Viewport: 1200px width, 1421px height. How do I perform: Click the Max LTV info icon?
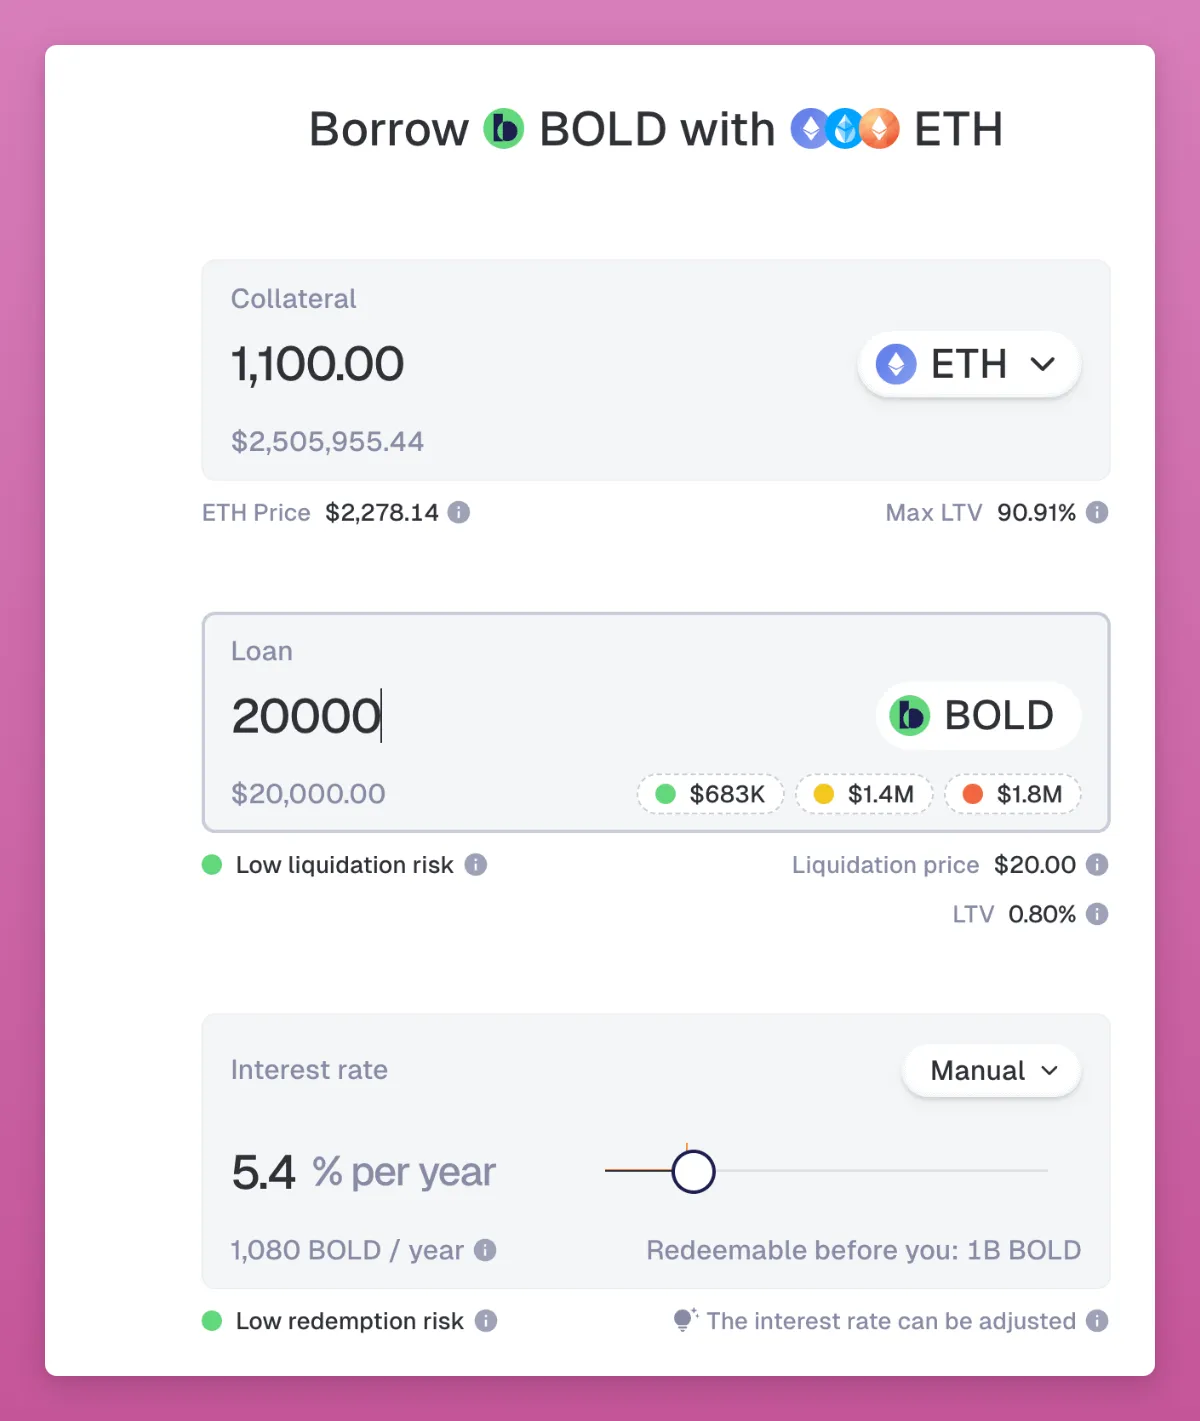[1097, 513]
